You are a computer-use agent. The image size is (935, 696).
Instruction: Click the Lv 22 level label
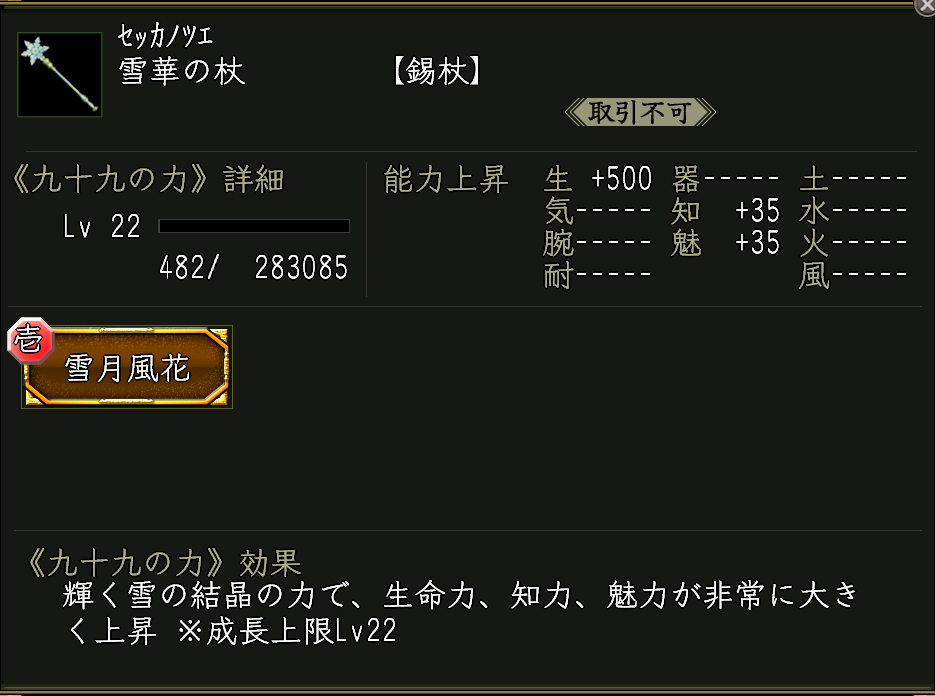[102, 227]
